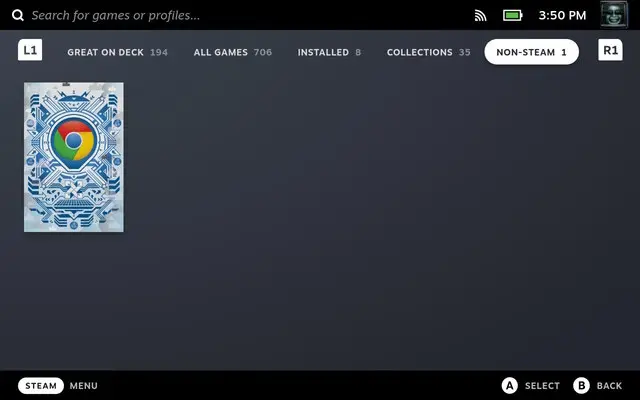
Task: Click the 3:50 PM clock
Action: tap(562, 16)
